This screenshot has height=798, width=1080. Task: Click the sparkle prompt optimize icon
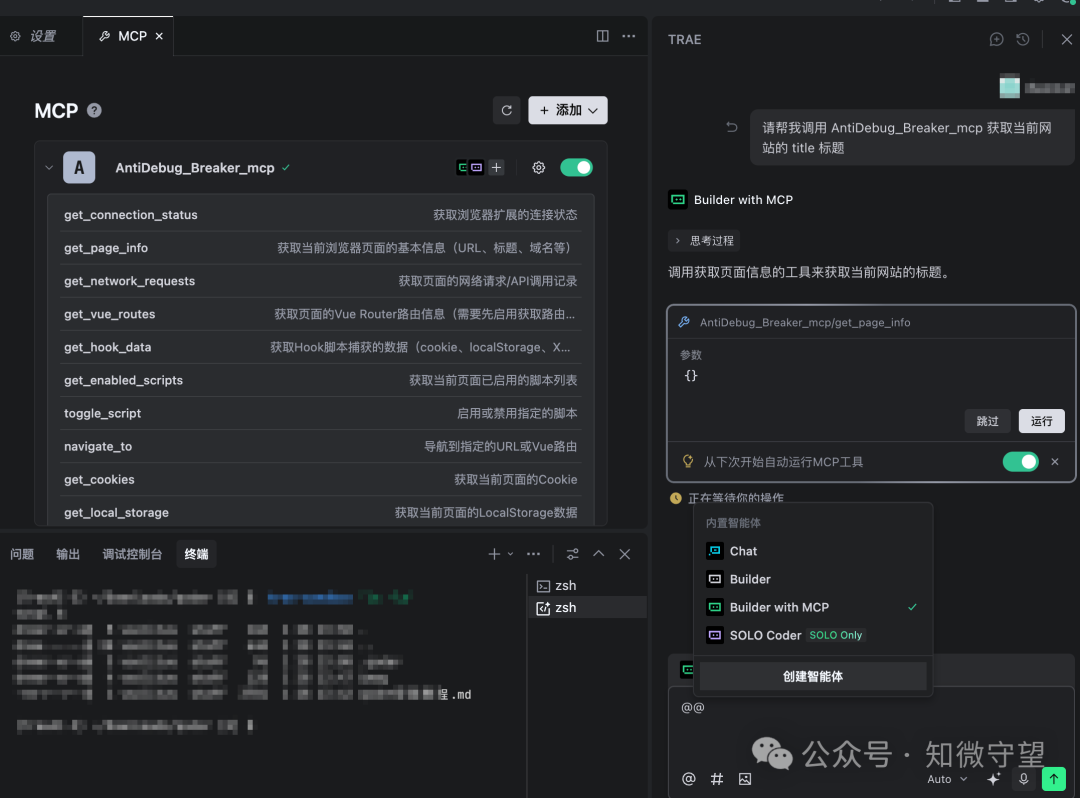tap(993, 779)
